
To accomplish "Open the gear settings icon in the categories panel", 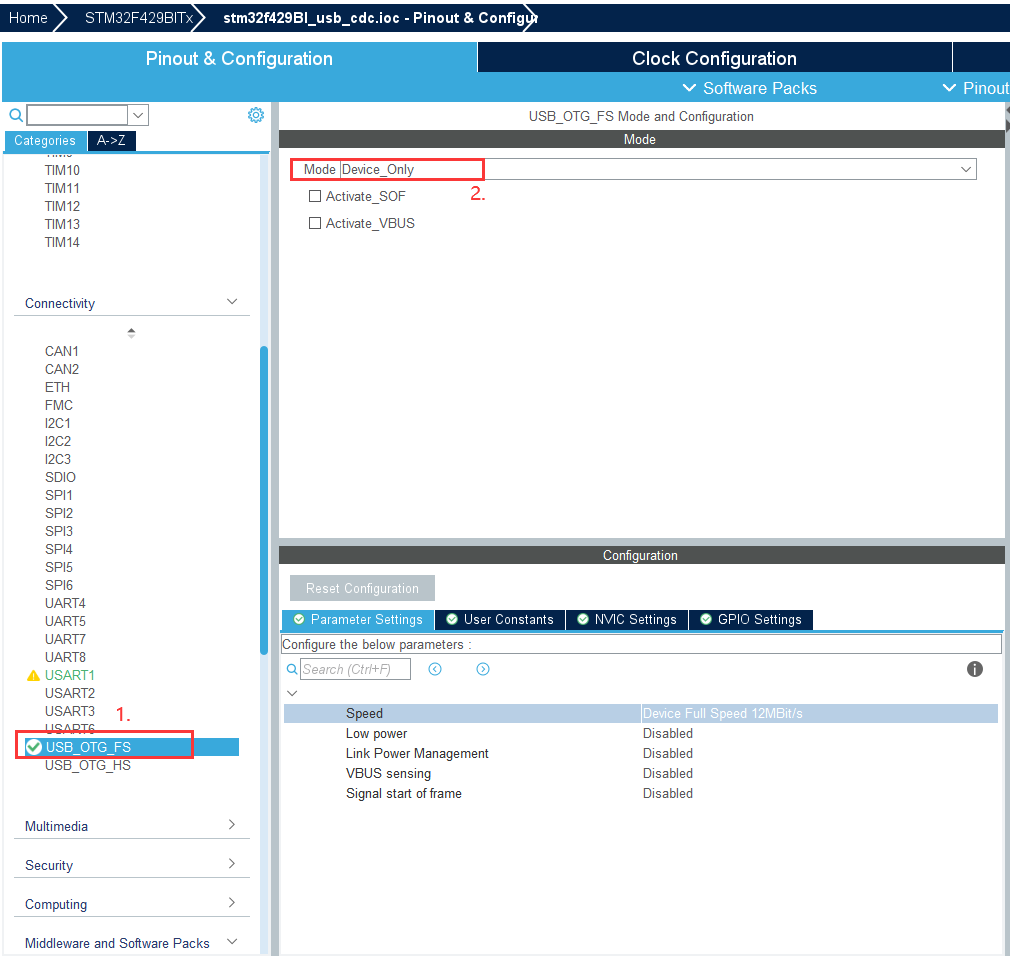I will tap(256, 115).
